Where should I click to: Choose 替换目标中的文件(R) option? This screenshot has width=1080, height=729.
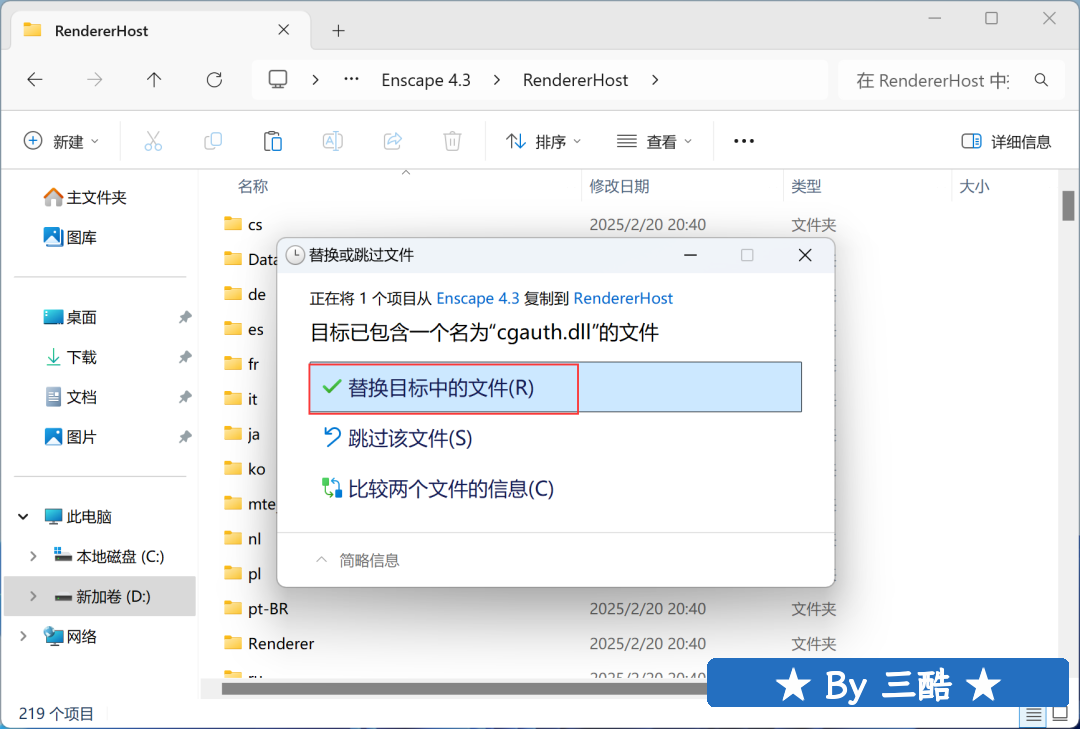point(555,387)
